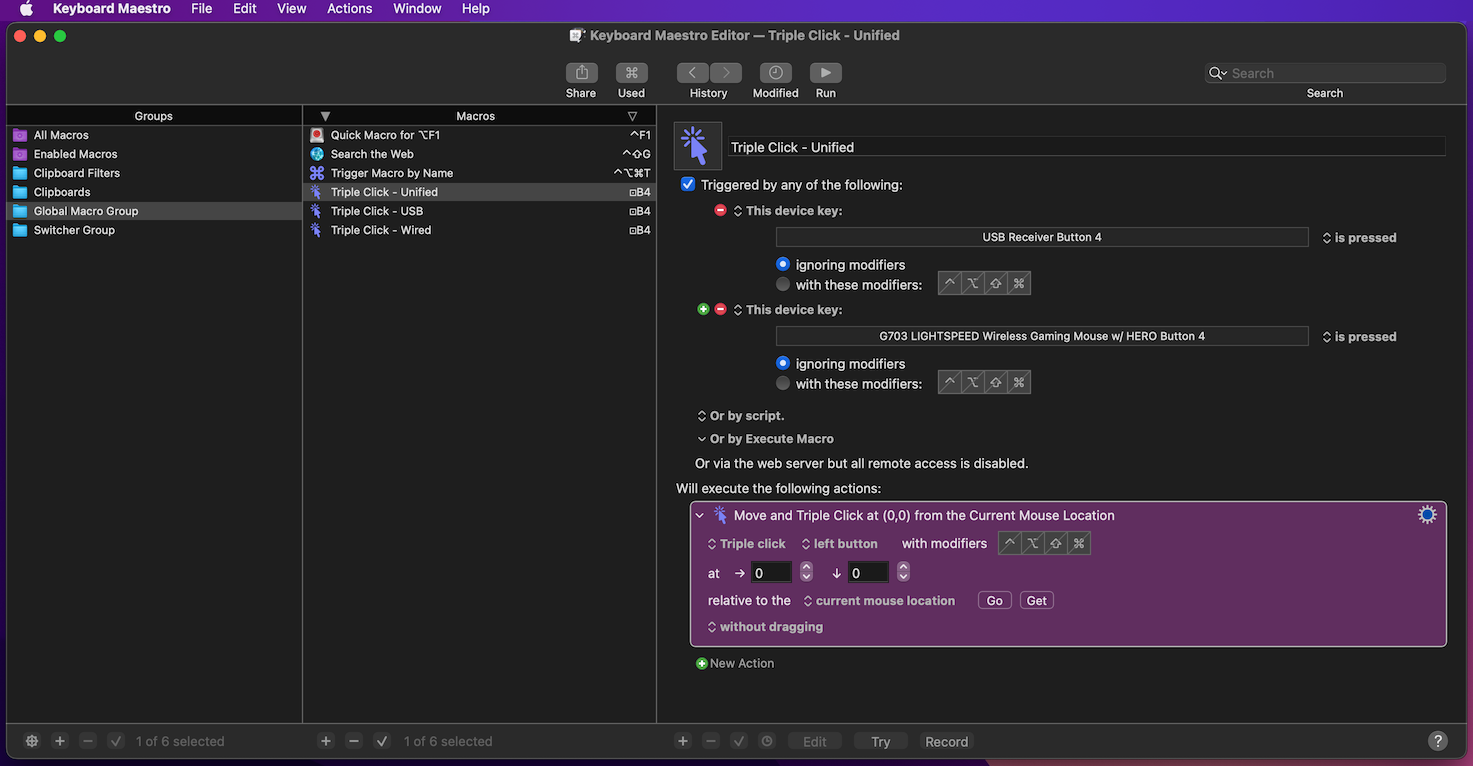Click the Get button in the action

pyautogui.click(x=1037, y=601)
